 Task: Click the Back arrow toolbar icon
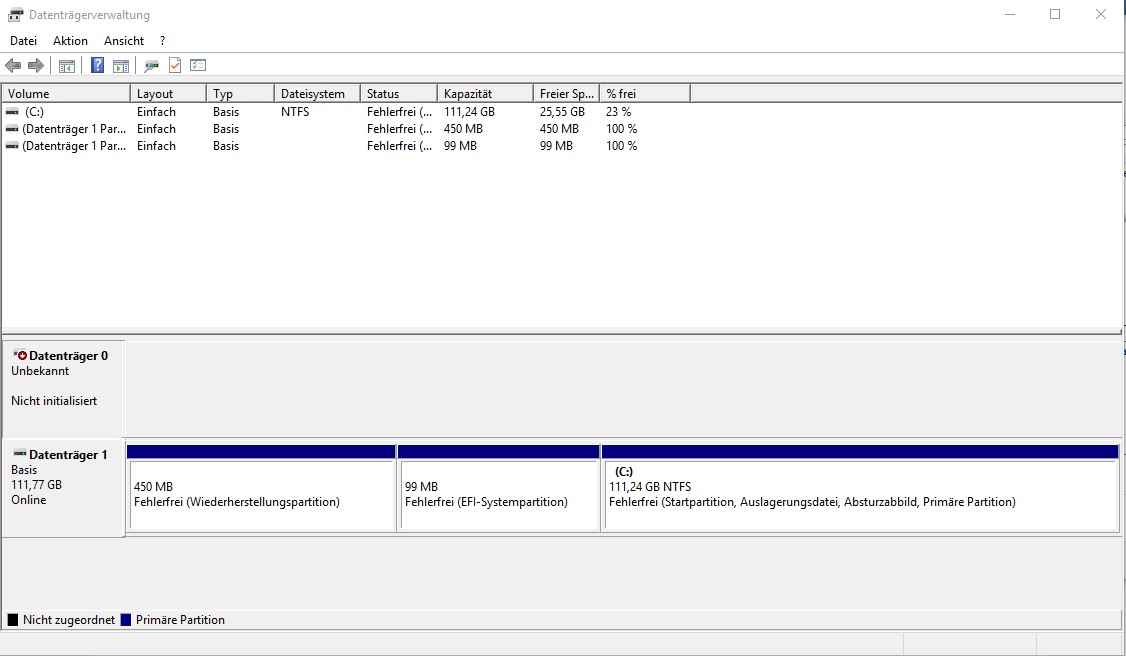pos(13,65)
